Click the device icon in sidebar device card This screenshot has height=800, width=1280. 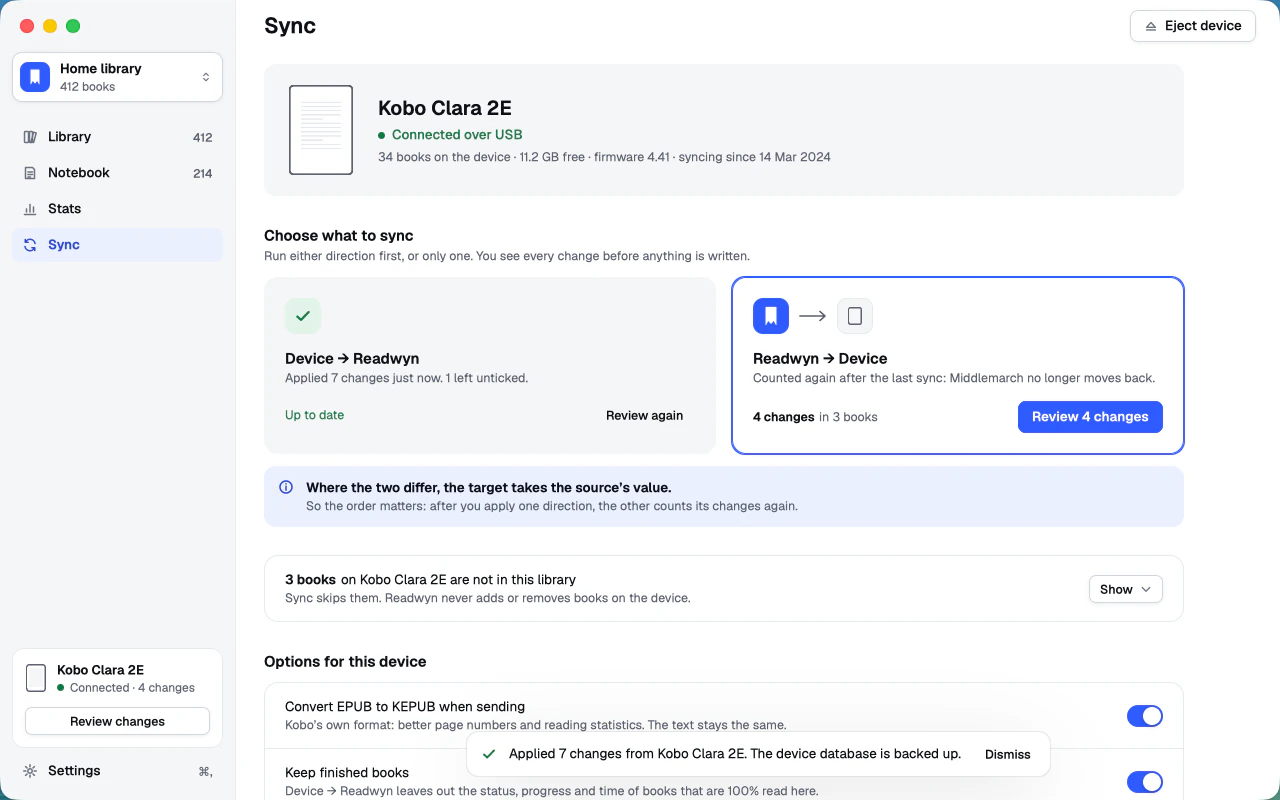click(36, 678)
